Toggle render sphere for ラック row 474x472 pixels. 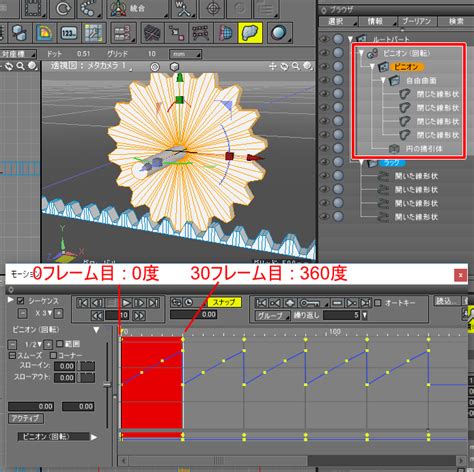tap(338, 162)
